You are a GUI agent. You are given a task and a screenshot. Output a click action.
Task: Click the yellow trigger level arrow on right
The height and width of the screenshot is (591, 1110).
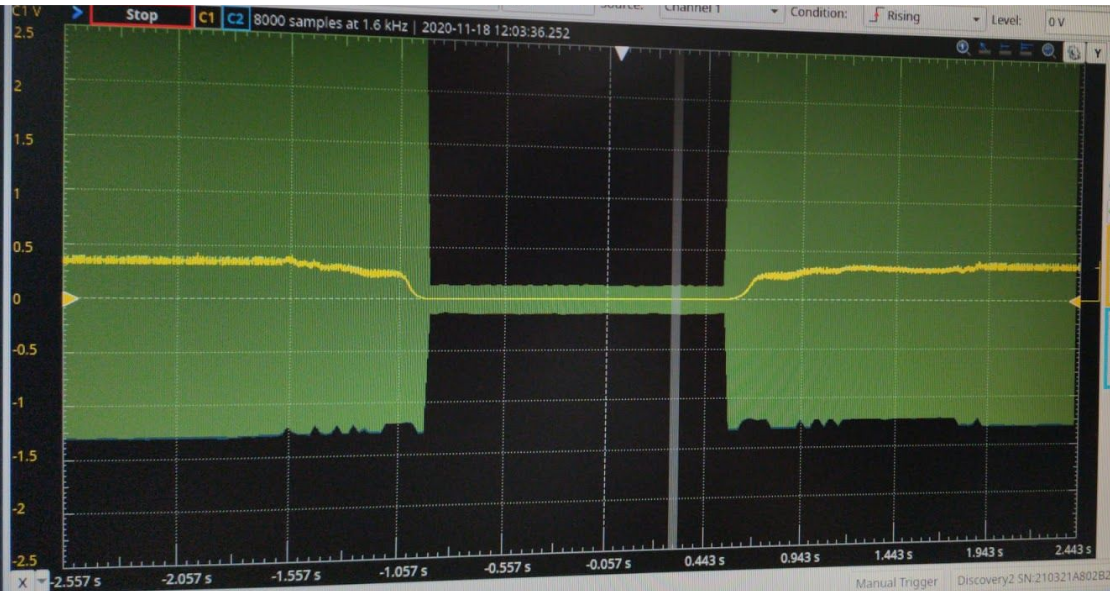[1076, 301]
